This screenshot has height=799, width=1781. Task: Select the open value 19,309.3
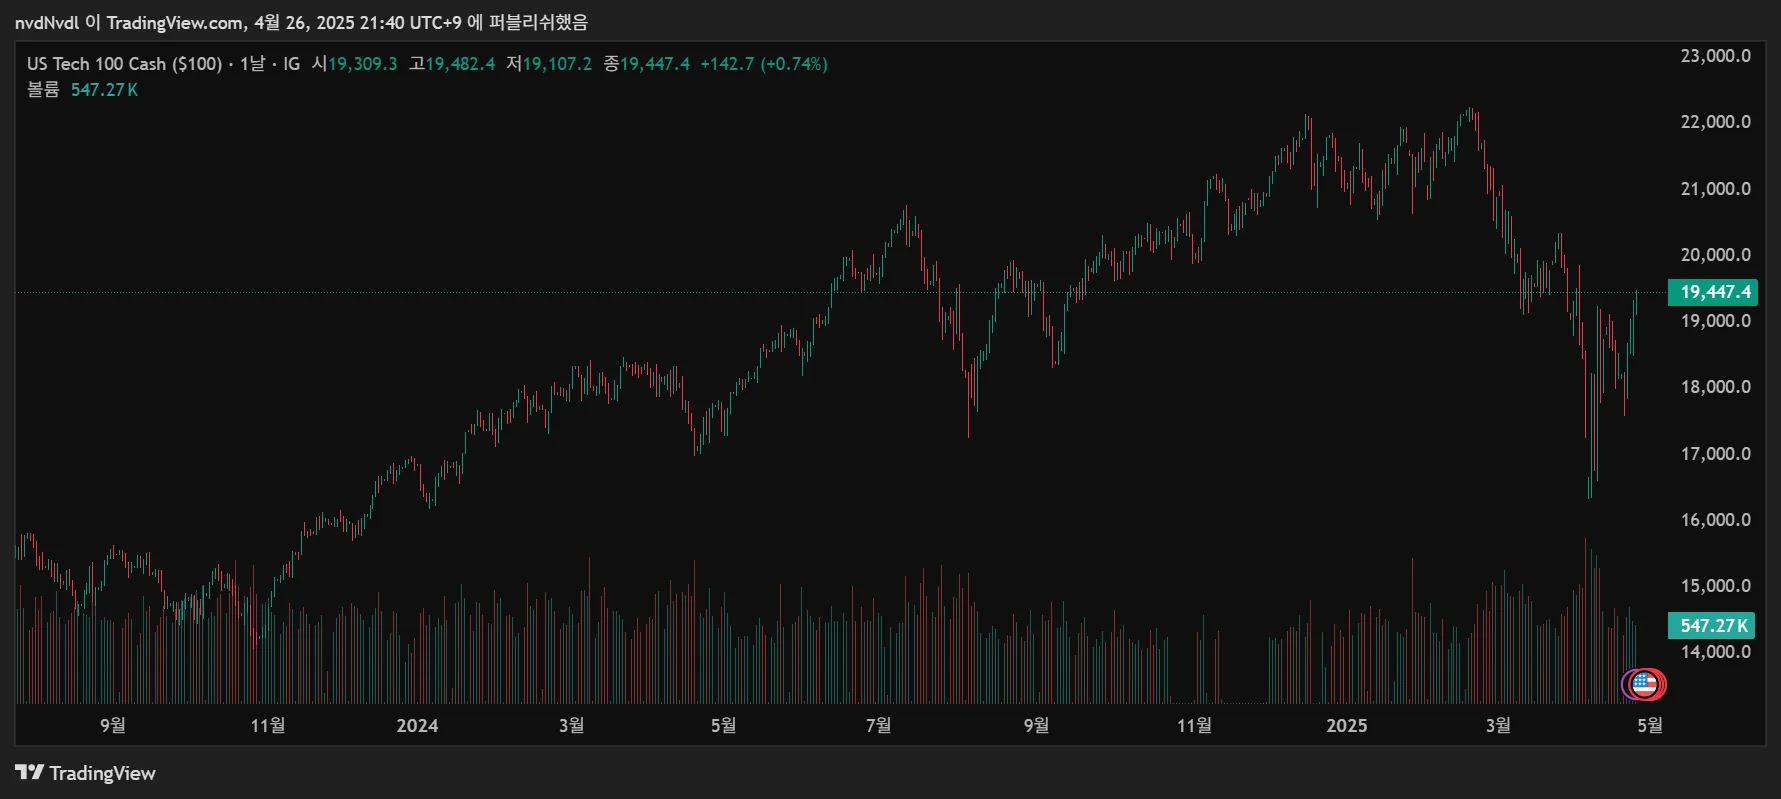pos(362,64)
